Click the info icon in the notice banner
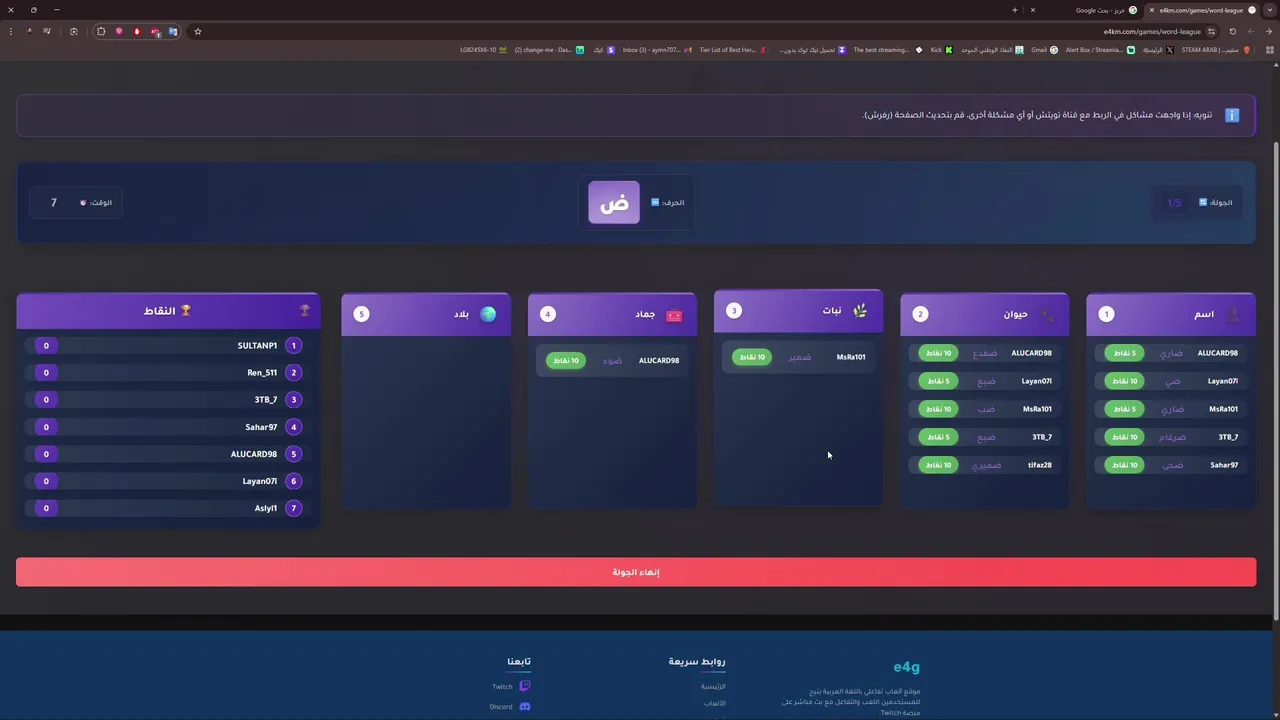This screenshot has width=1280, height=720. (1232, 115)
